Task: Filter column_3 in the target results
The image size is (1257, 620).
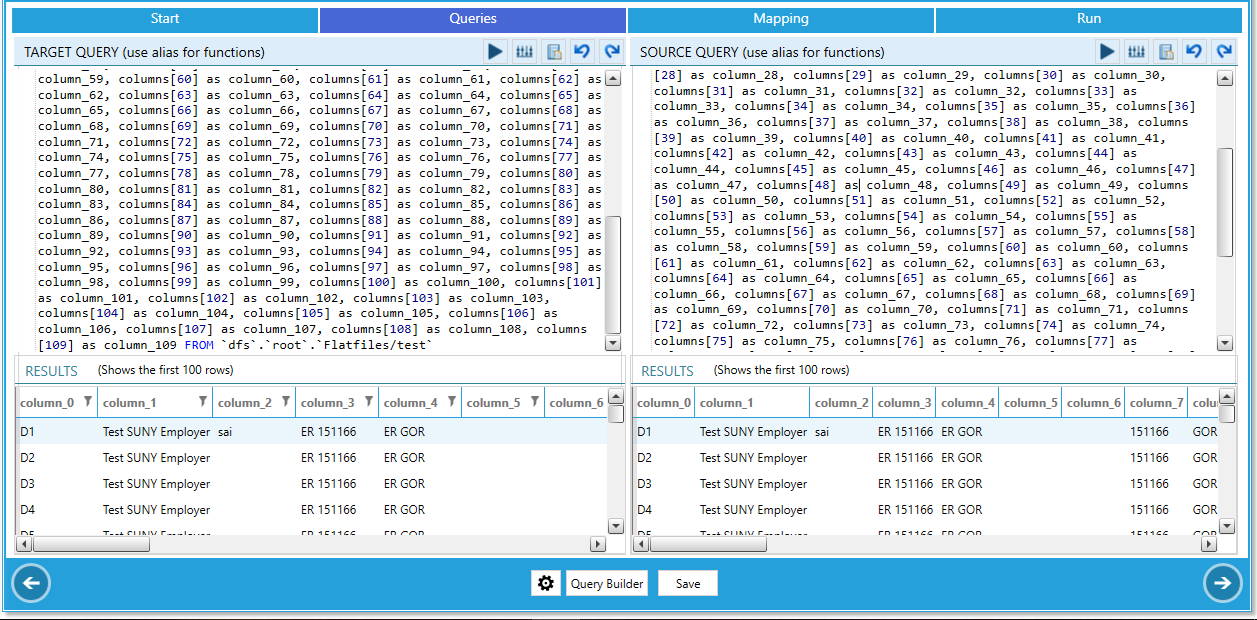Action: (x=369, y=402)
